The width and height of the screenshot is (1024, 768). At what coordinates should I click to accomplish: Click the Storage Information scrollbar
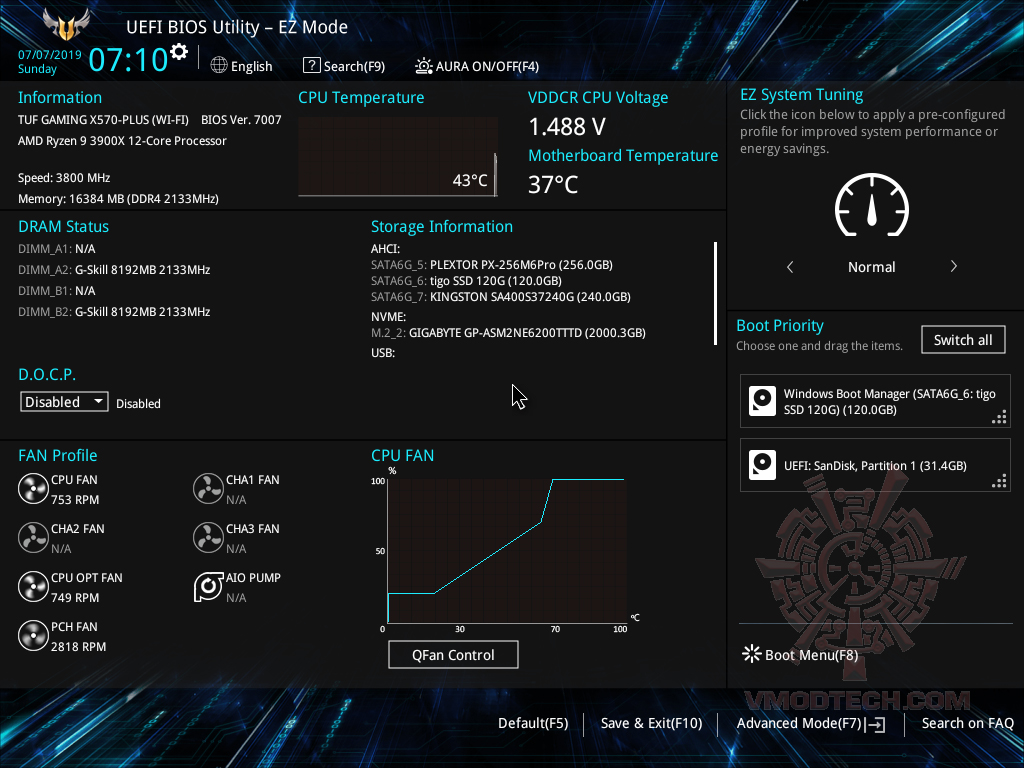[x=716, y=293]
